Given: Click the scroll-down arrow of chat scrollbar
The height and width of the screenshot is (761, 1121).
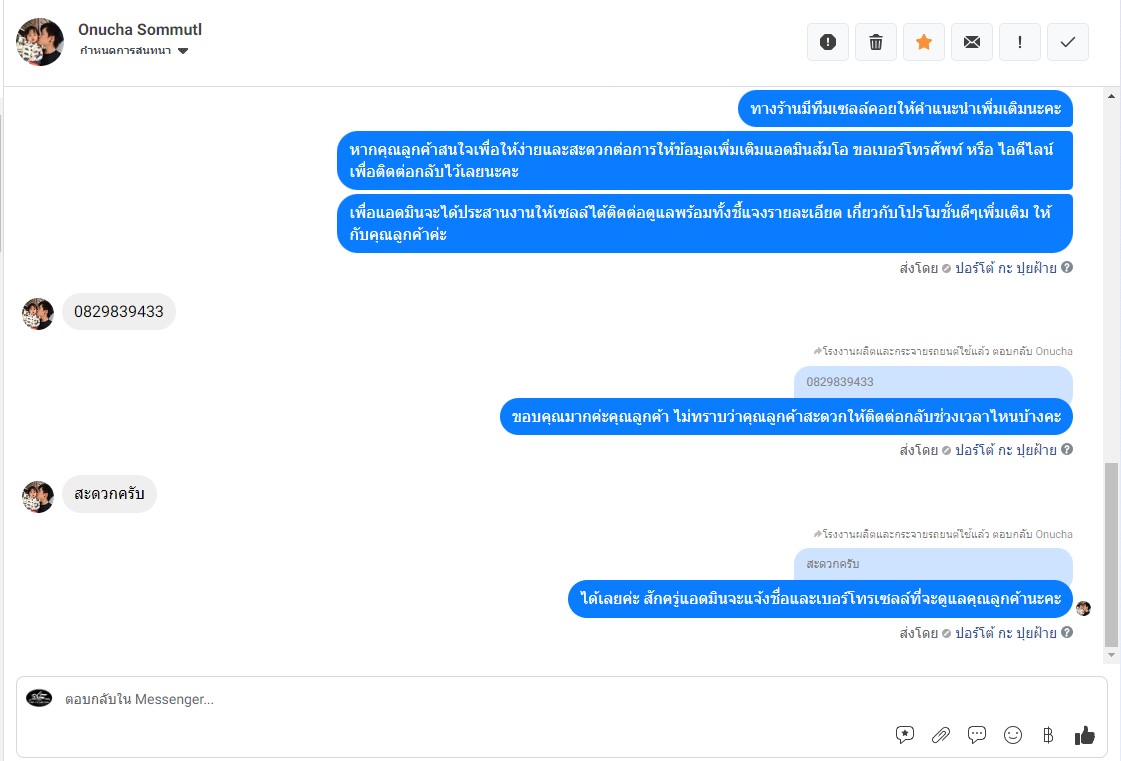Looking at the screenshot, I should coord(1111,654).
